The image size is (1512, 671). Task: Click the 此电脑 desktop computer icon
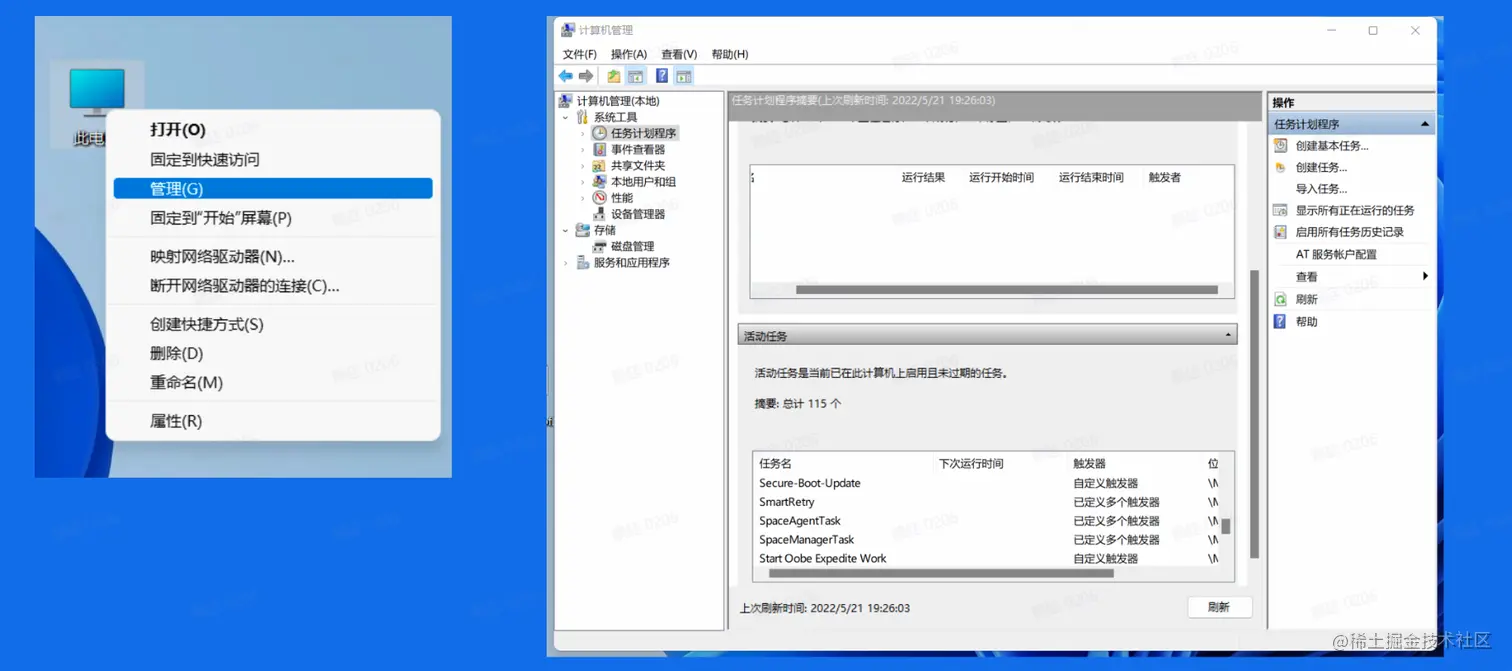click(x=97, y=92)
